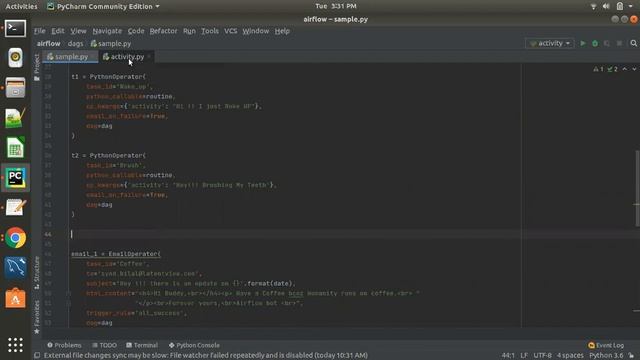
Task: Open the File menu
Action: [40, 31]
